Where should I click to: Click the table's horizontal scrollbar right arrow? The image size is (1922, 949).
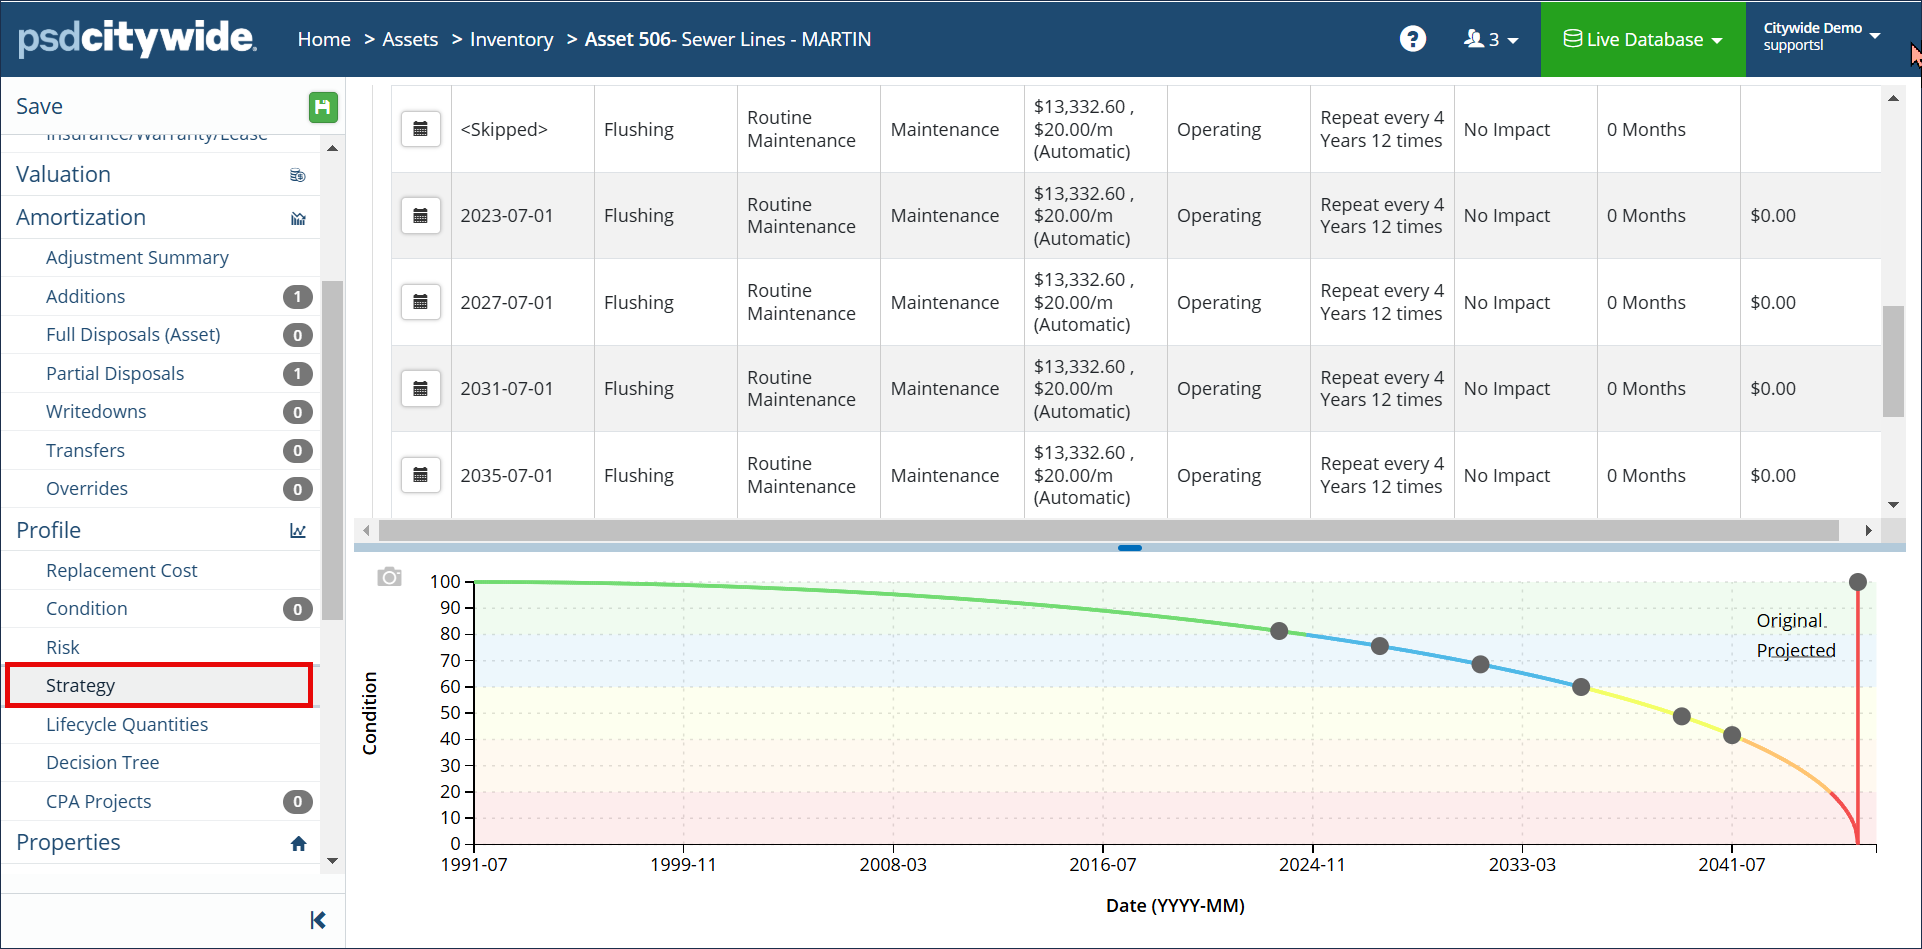[1868, 530]
